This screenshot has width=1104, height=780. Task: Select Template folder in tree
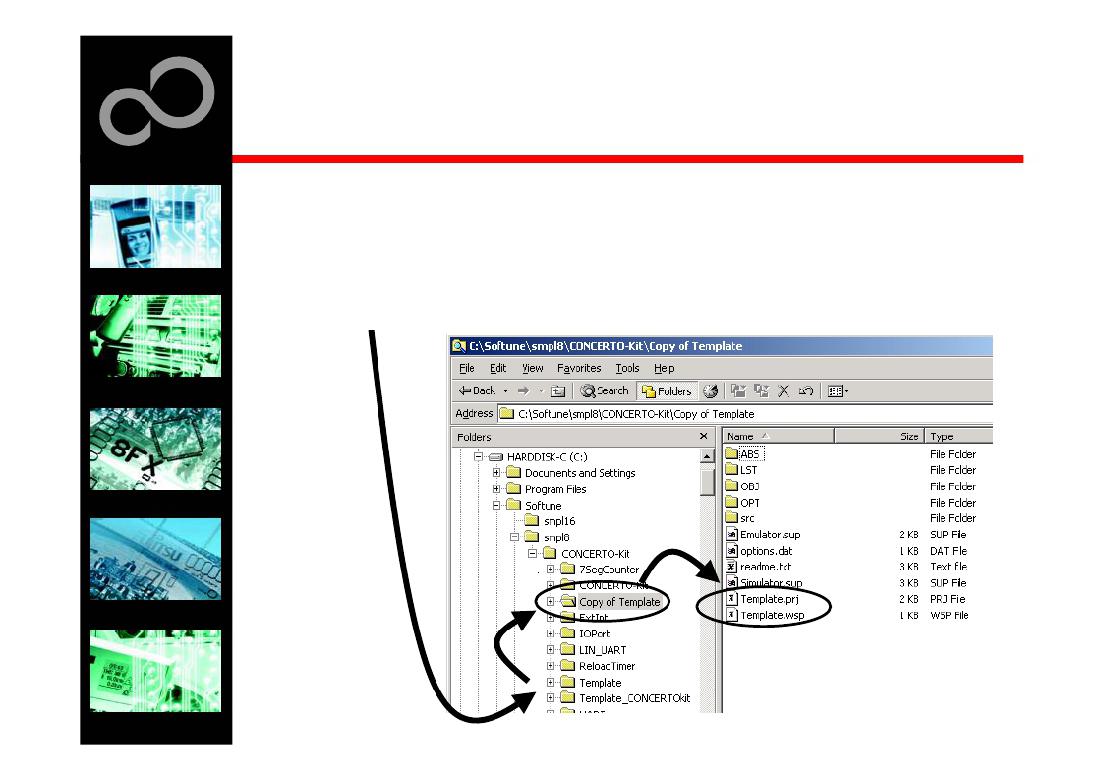[600, 683]
